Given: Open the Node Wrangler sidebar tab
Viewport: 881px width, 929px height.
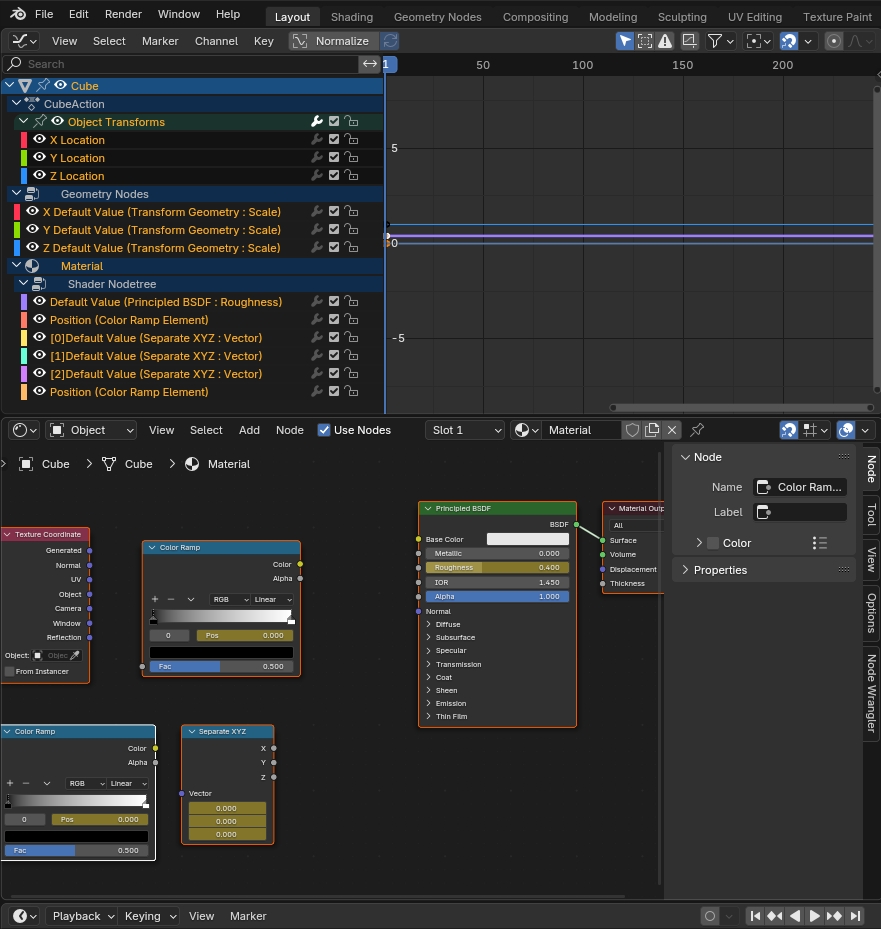Looking at the screenshot, I should click(872, 693).
